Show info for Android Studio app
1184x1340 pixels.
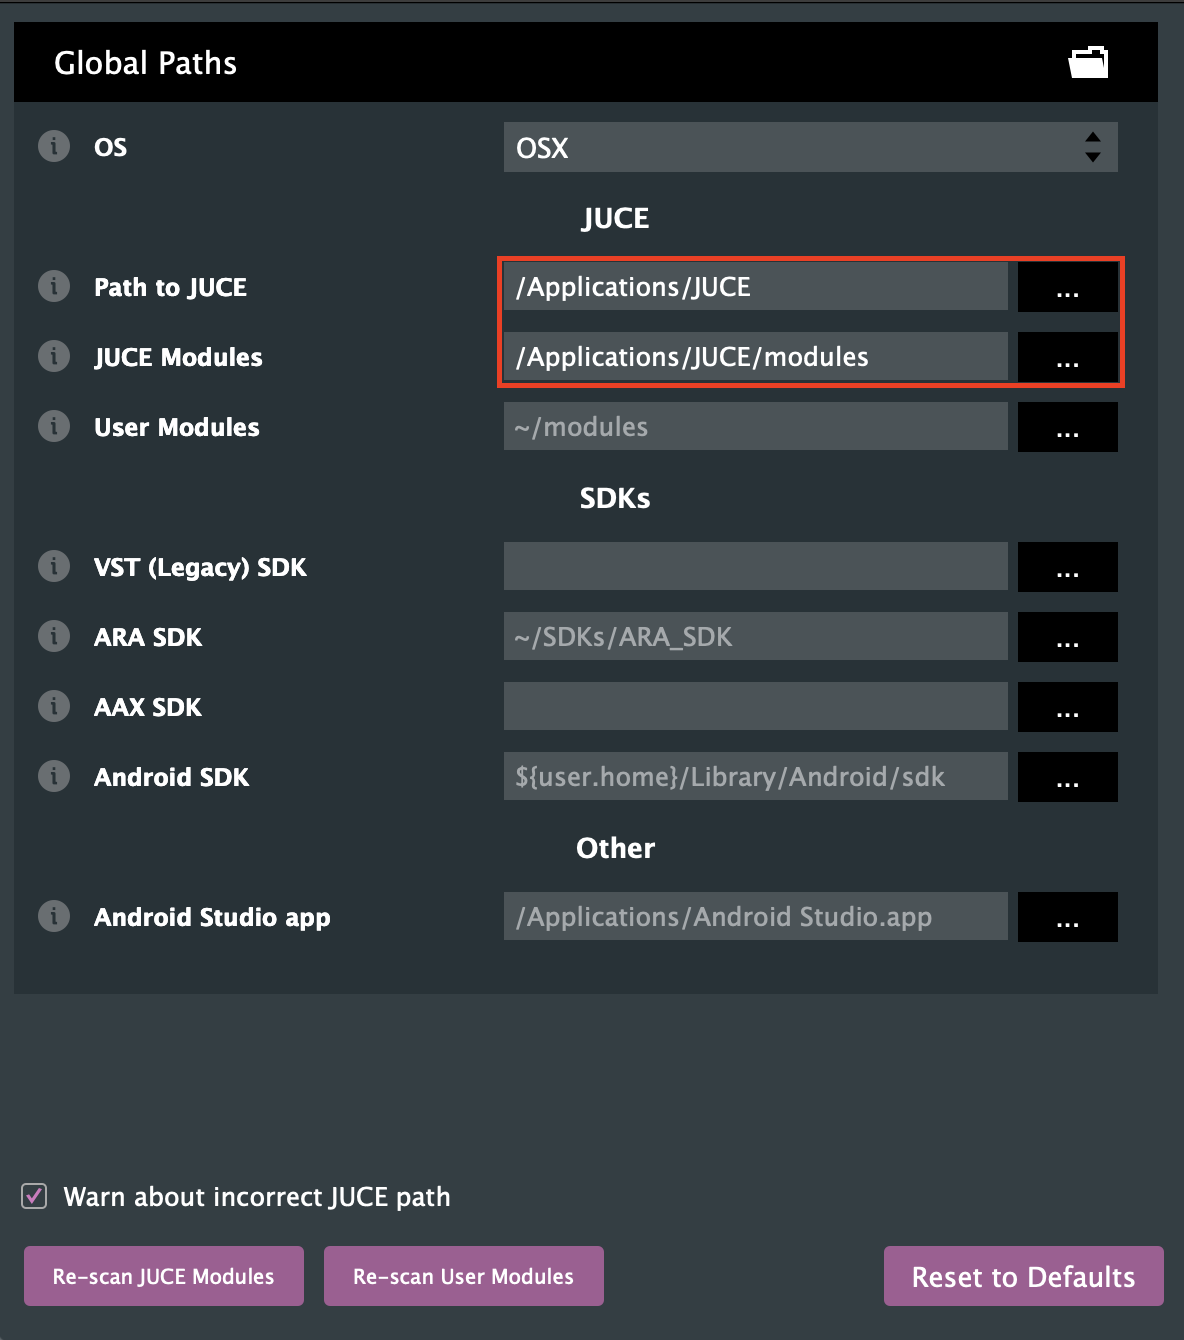(54, 916)
